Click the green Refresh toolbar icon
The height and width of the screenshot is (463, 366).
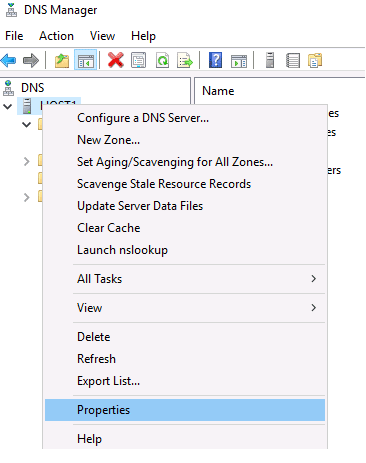[x=162, y=61]
